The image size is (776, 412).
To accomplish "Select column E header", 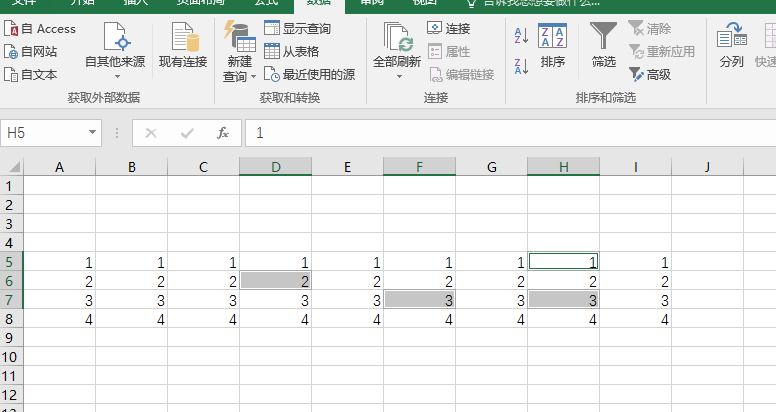I will click(x=347, y=167).
